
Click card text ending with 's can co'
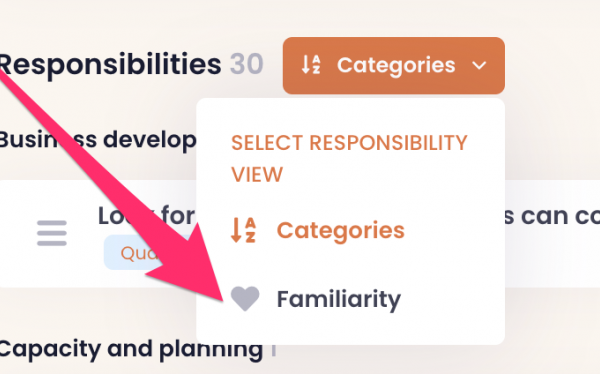pyautogui.click(x=552, y=216)
